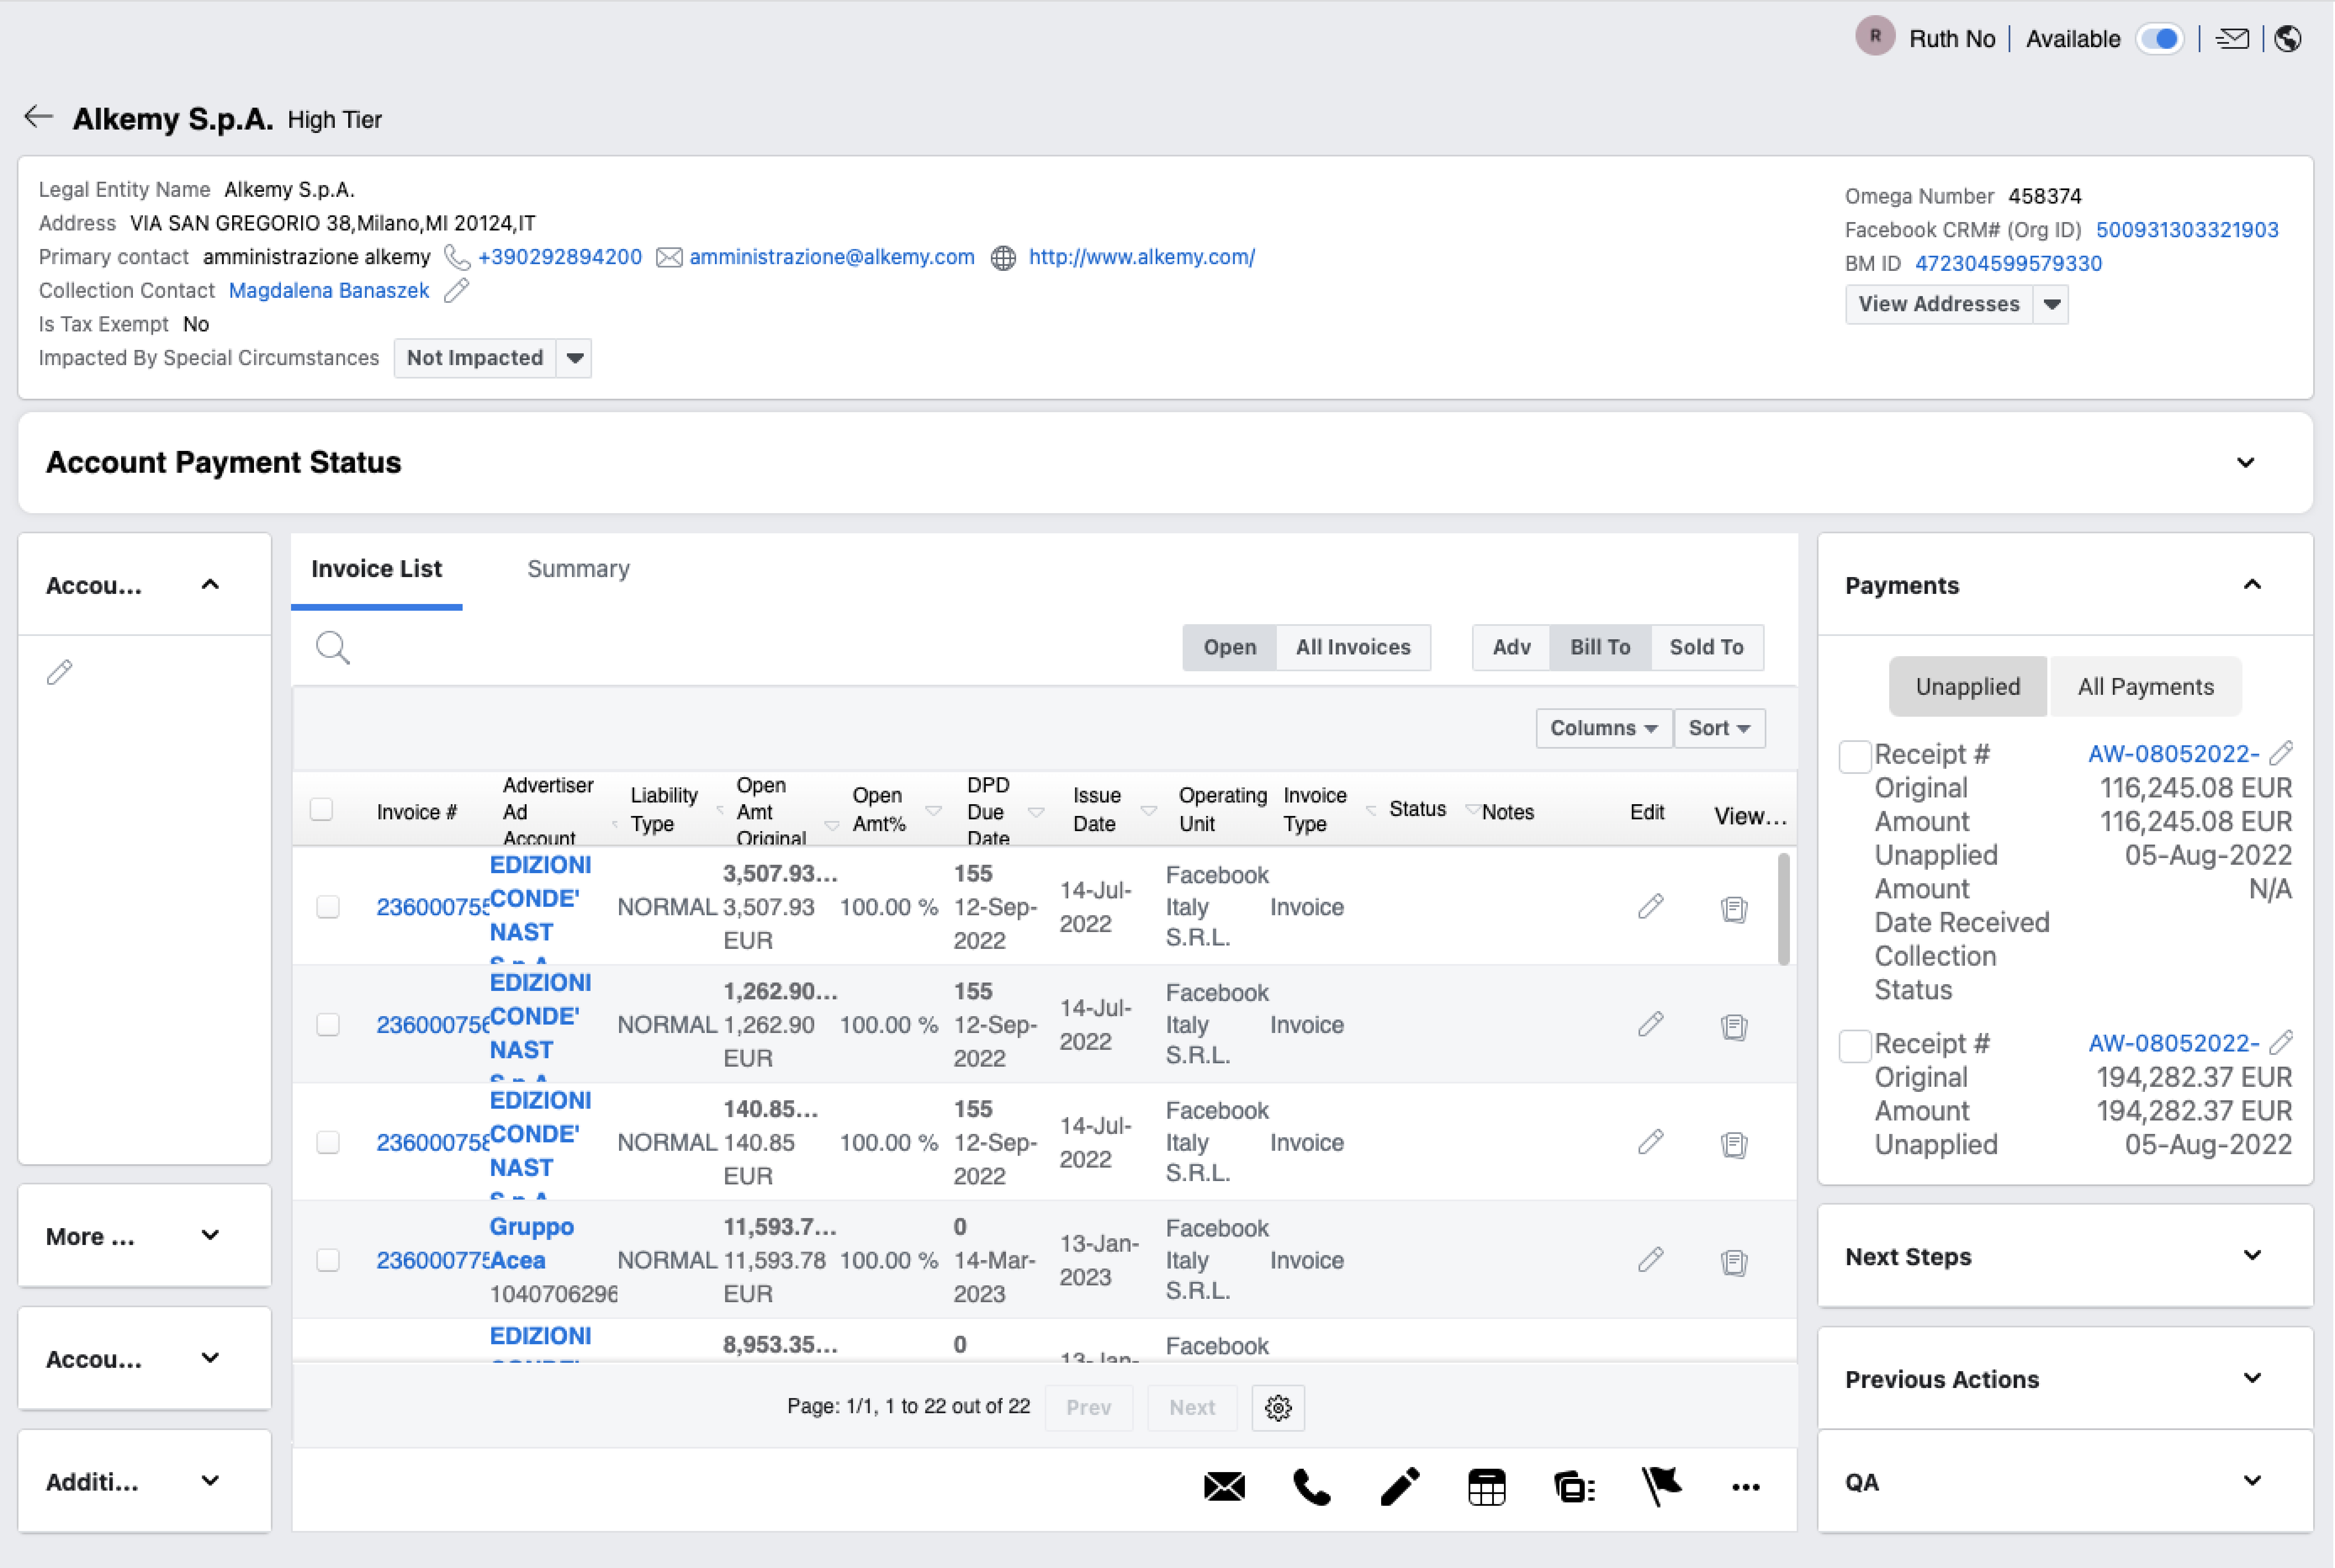
Task: Click the All Invoices filter button
Action: [x=1352, y=647]
